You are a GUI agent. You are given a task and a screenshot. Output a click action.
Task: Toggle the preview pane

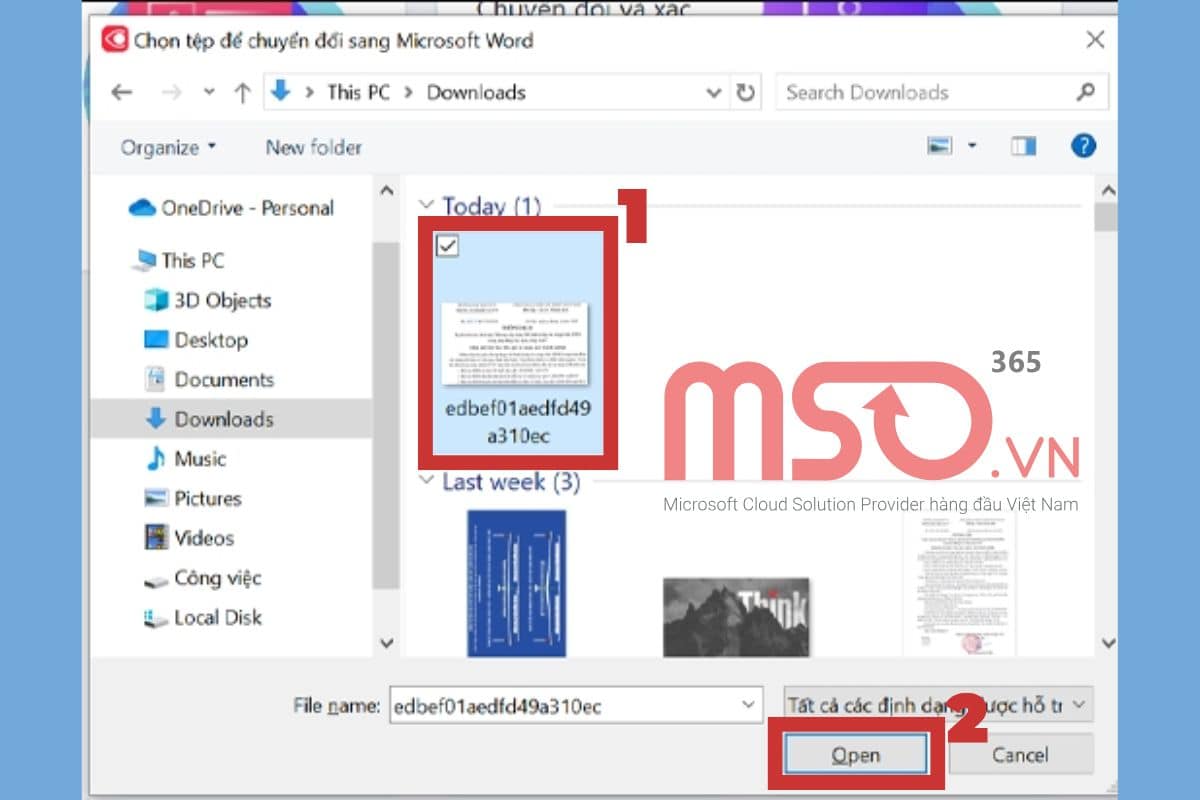tap(1023, 147)
